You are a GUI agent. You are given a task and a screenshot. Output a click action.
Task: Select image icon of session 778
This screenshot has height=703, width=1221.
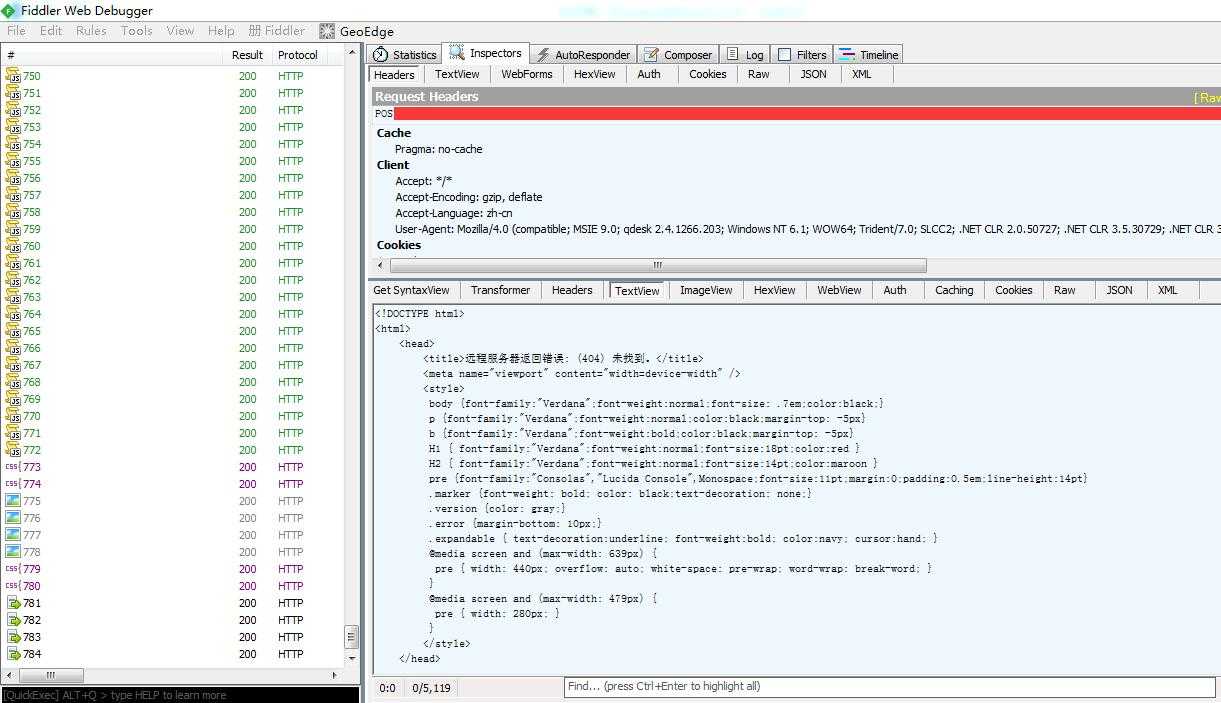(13, 552)
